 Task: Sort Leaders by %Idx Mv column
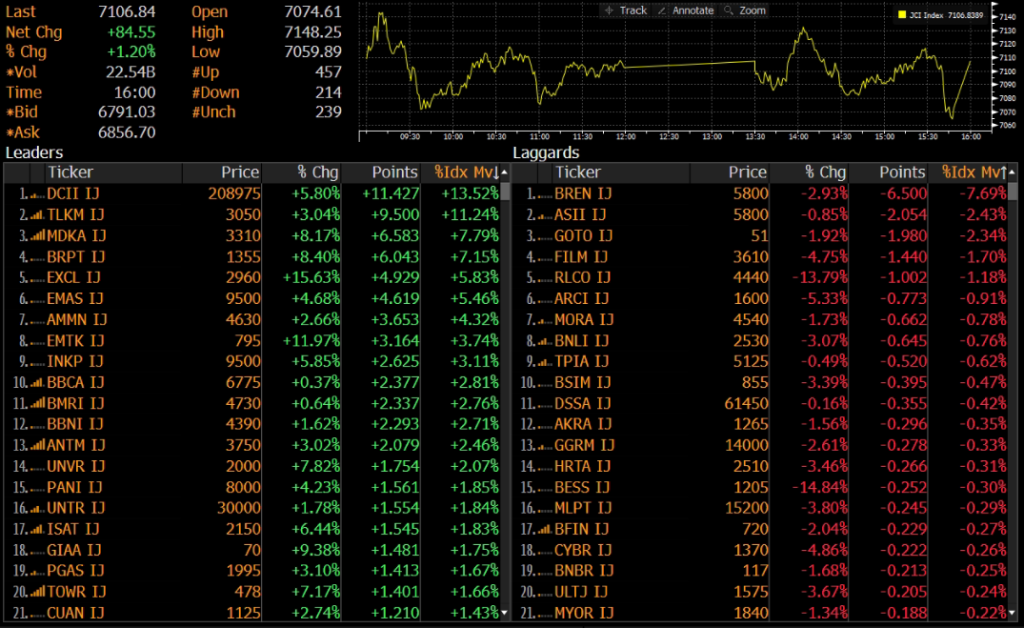pos(467,173)
